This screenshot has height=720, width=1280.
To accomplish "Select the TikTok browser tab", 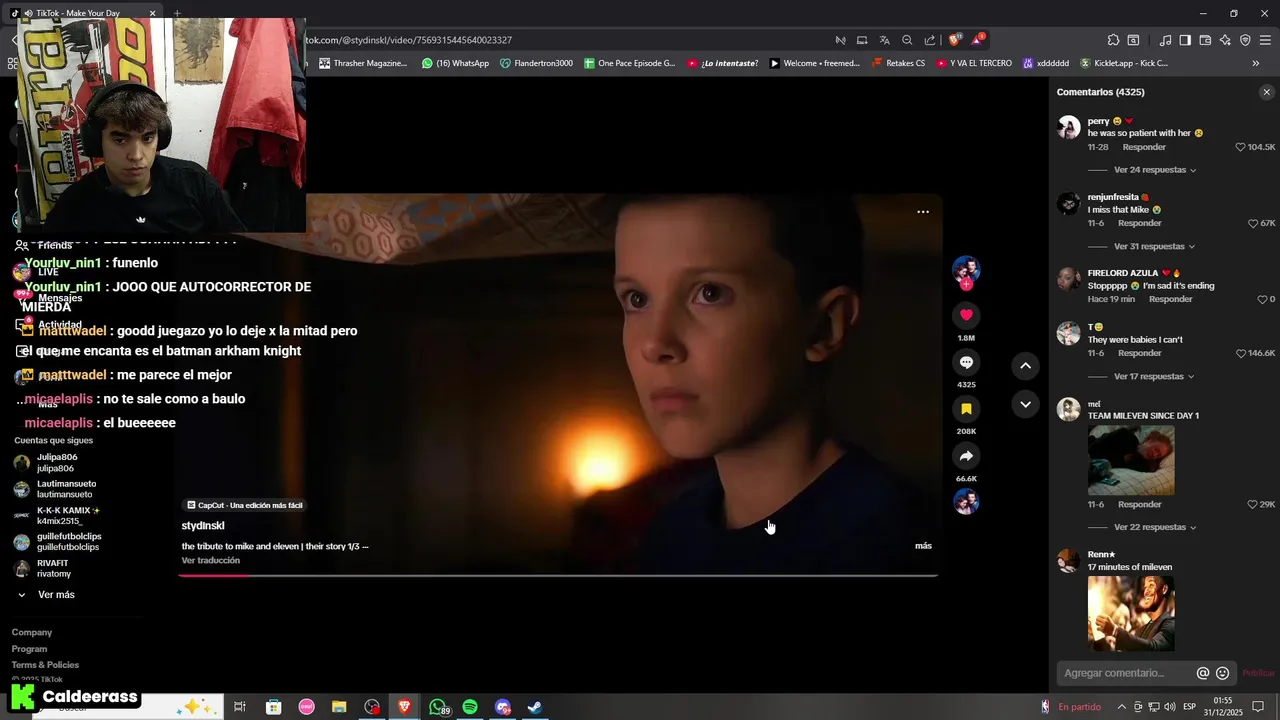I will [x=82, y=13].
